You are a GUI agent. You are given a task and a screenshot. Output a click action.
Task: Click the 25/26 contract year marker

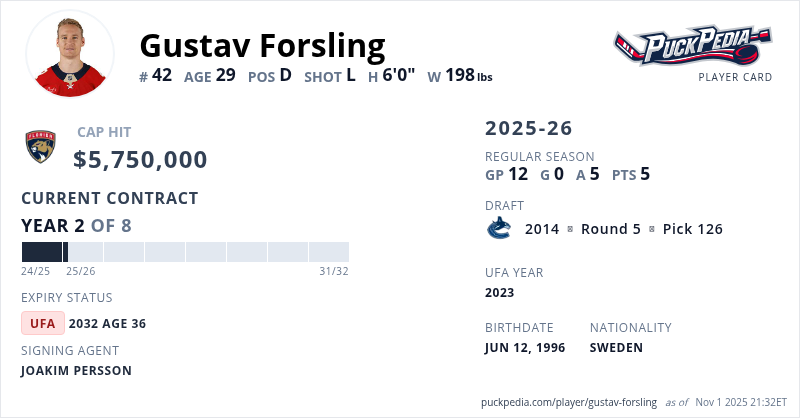[80, 271]
